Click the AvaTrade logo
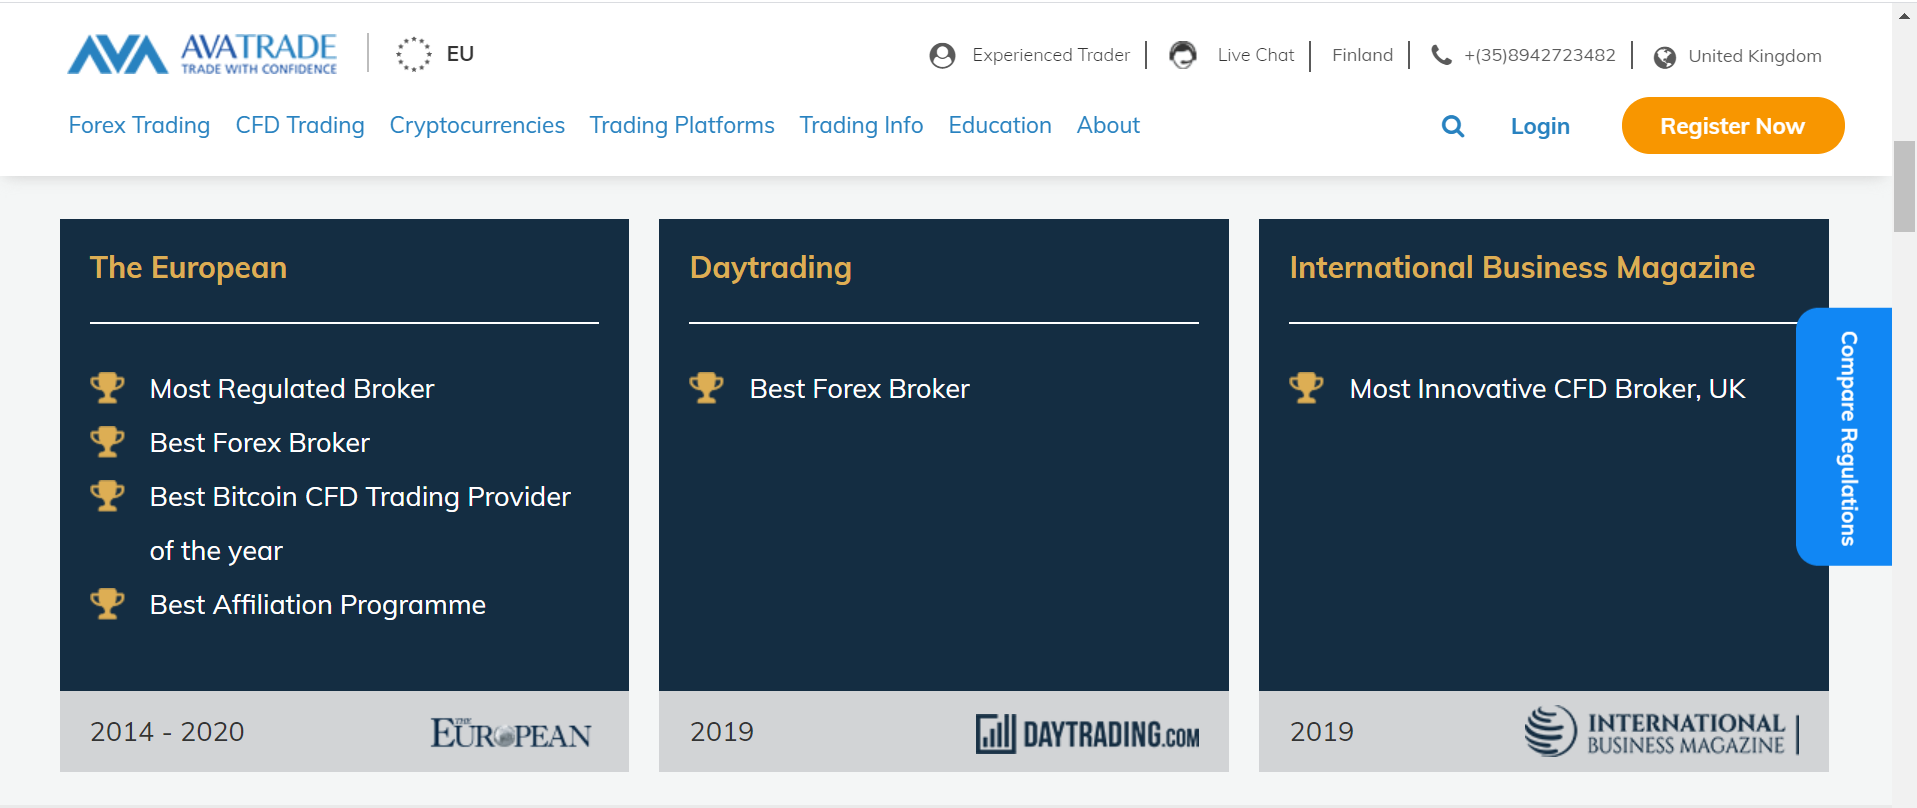 202,54
